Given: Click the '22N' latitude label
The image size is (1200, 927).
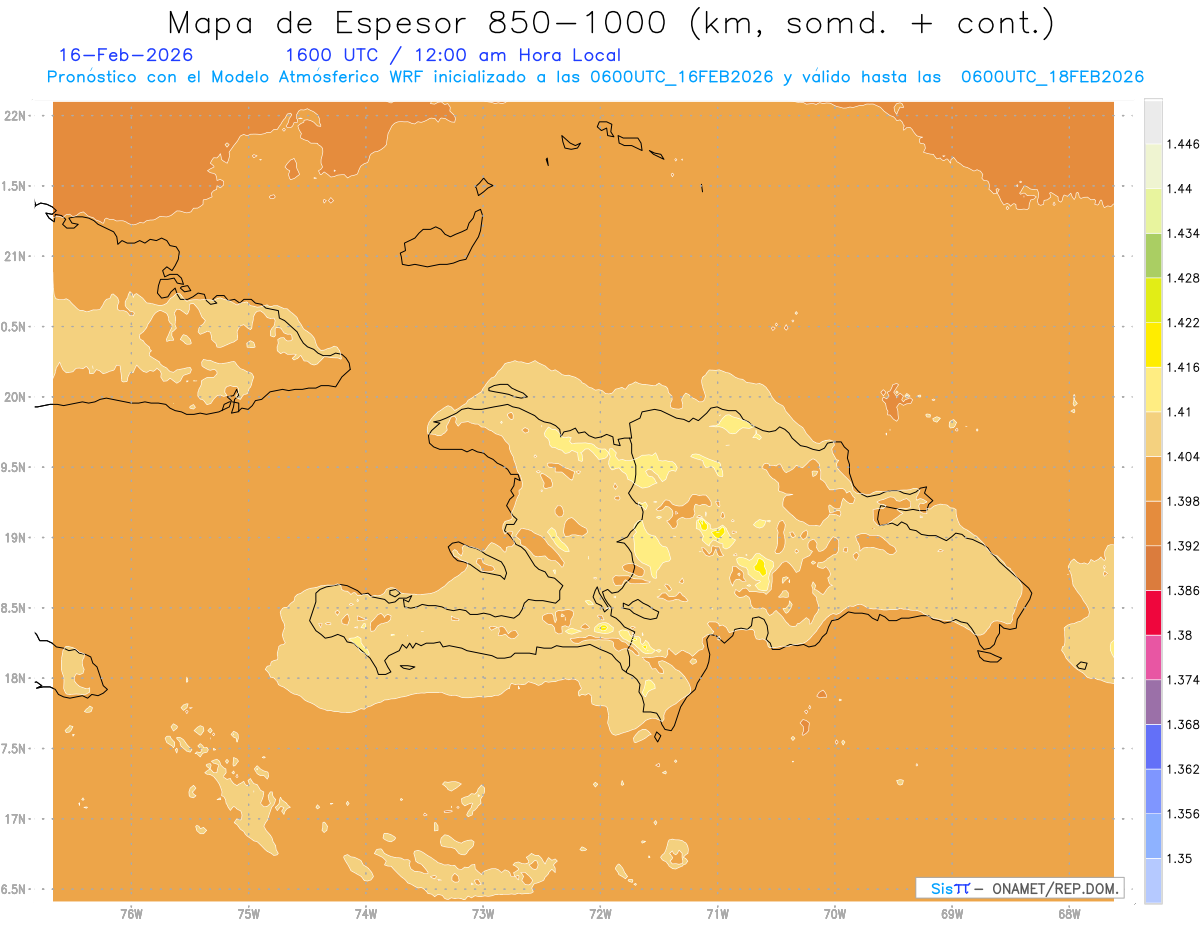Looking at the screenshot, I should point(15,115).
